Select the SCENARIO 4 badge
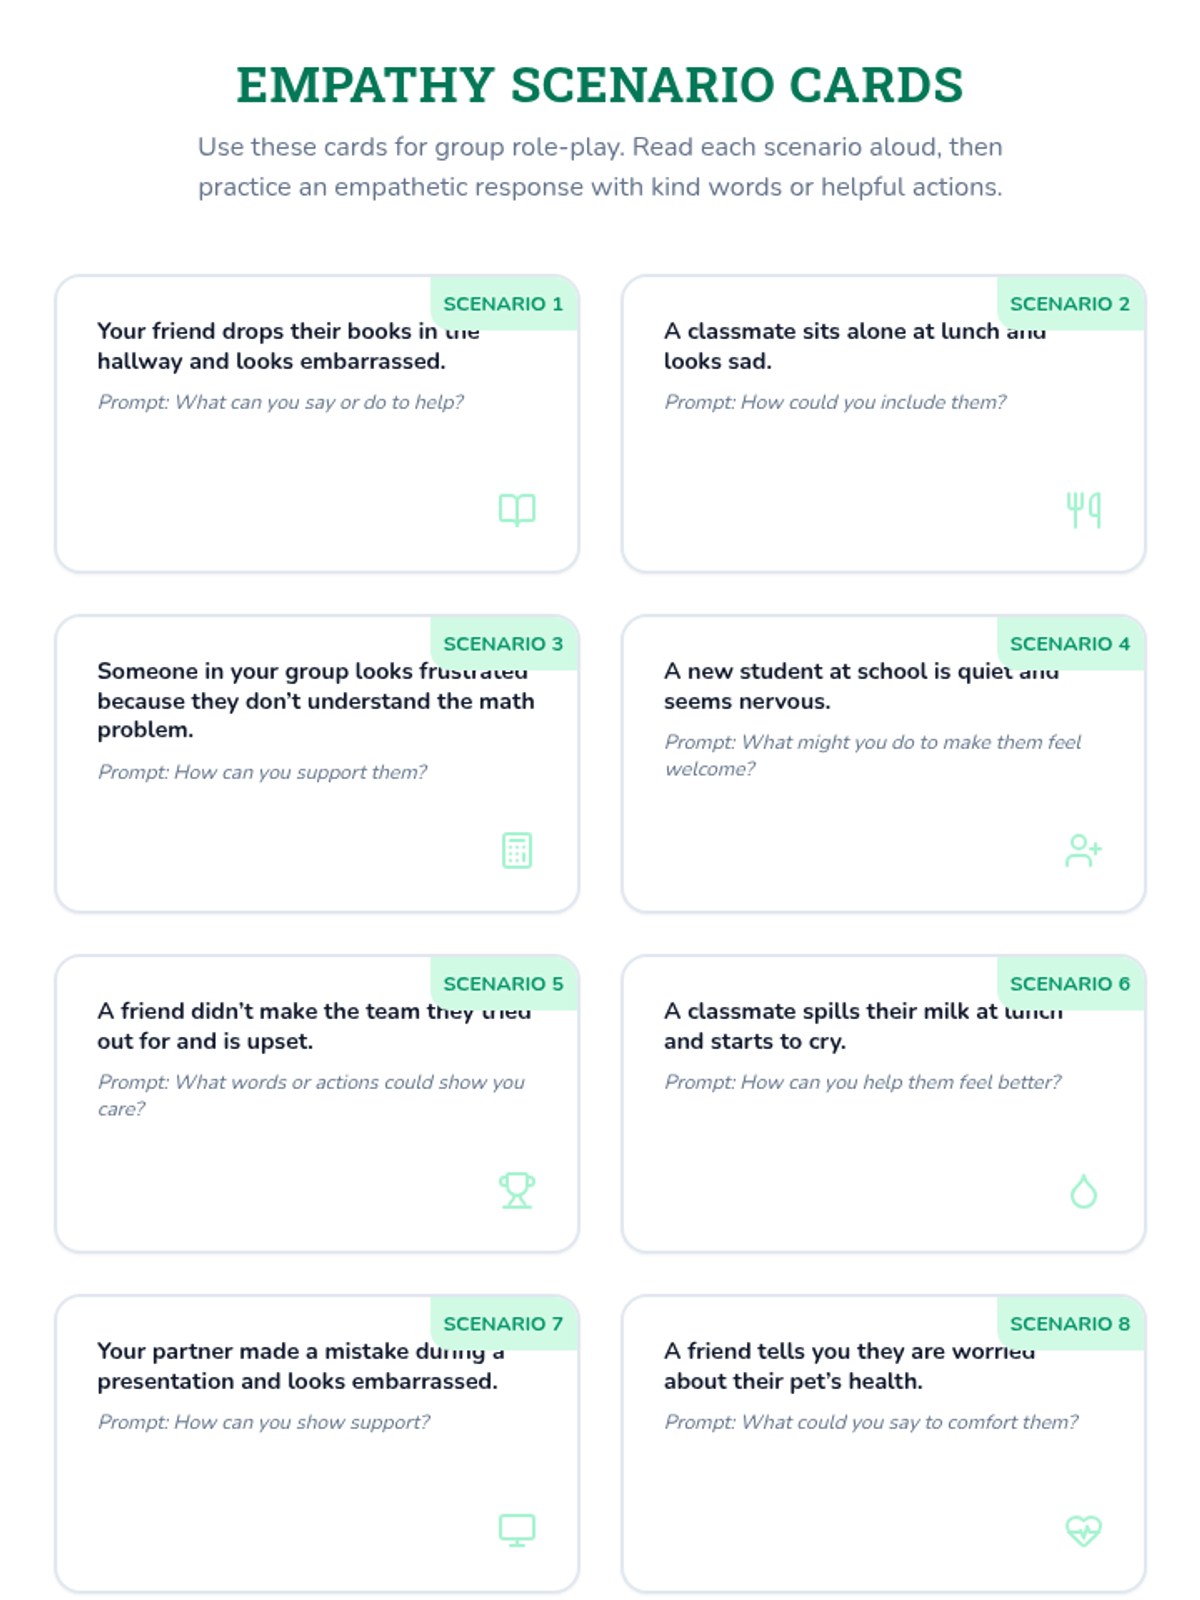The height and width of the screenshot is (1600, 1200). pyautogui.click(x=1070, y=643)
